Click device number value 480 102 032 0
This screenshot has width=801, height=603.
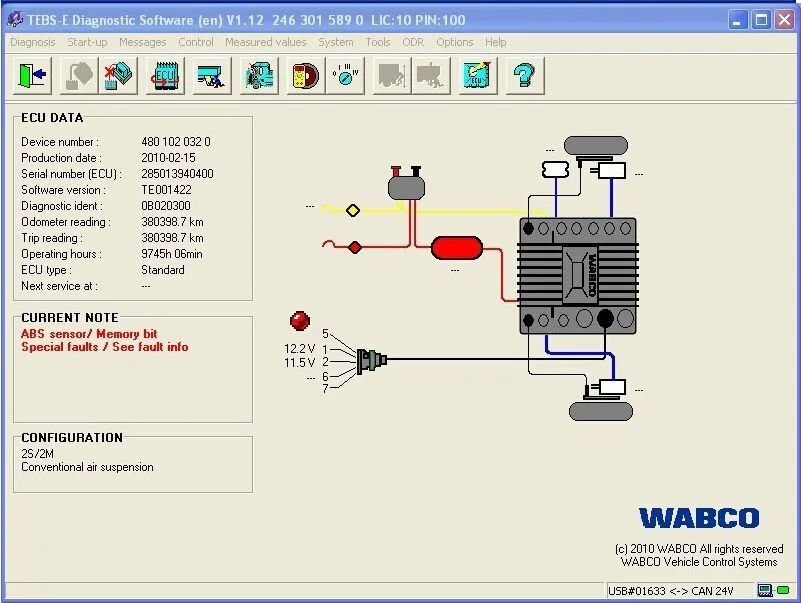(176, 142)
